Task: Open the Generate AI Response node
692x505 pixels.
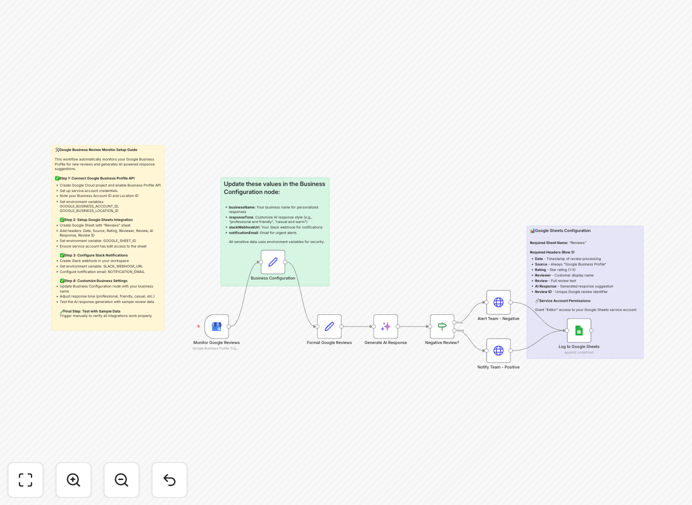Action: (x=386, y=327)
